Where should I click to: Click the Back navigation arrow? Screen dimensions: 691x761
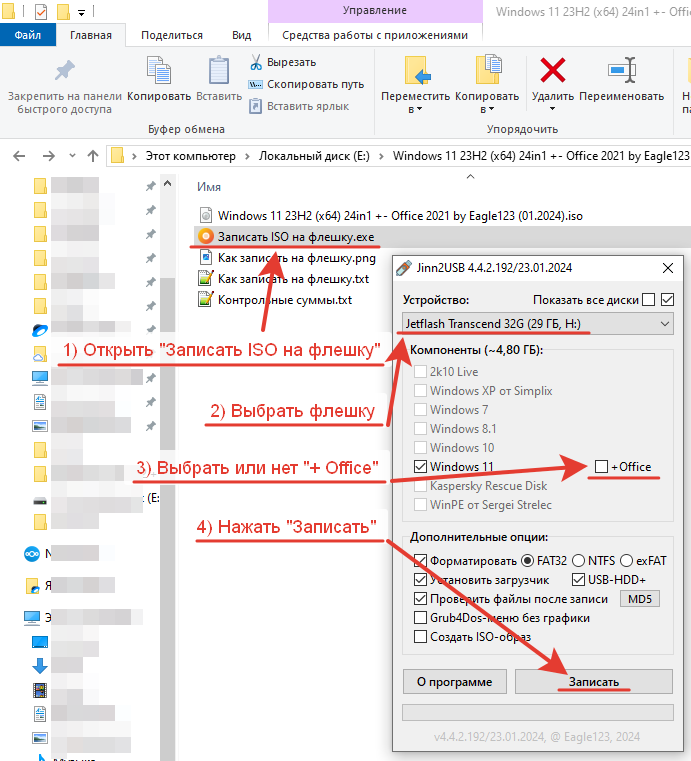[x=20, y=156]
